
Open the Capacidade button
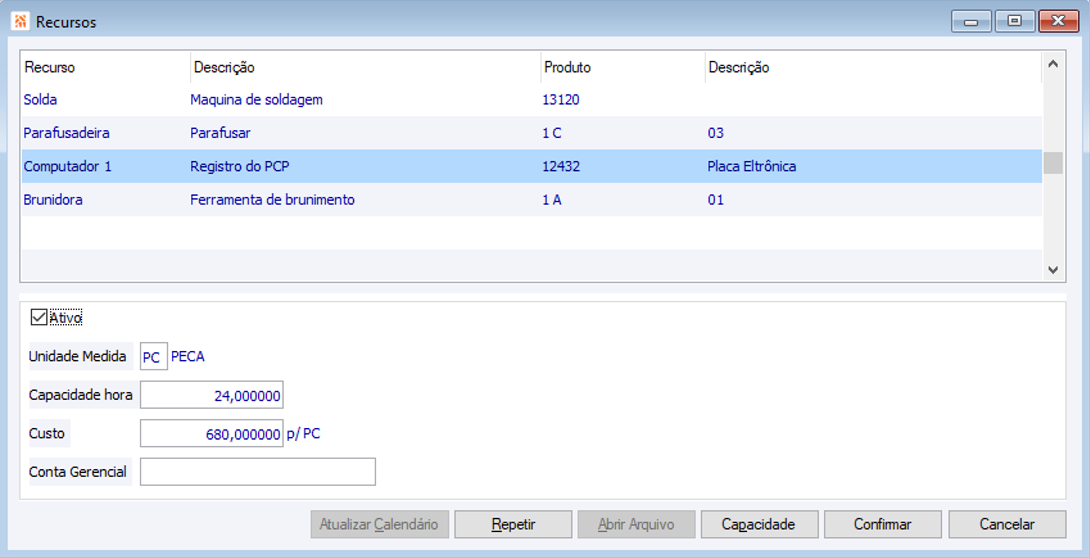[x=759, y=525]
